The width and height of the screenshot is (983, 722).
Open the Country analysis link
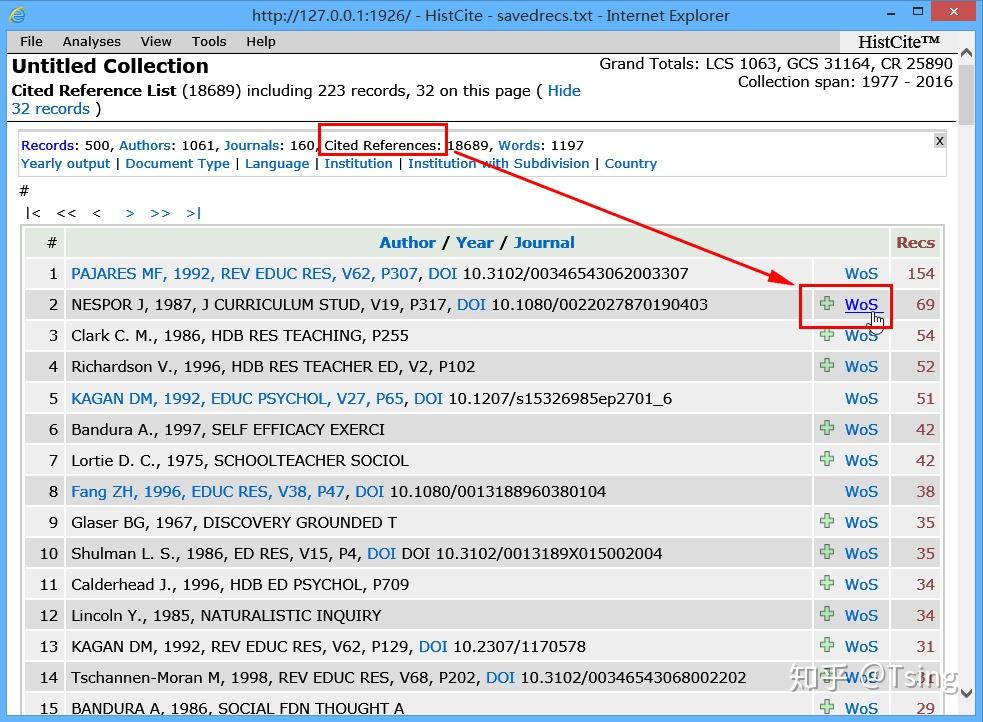(x=631, y=164)
